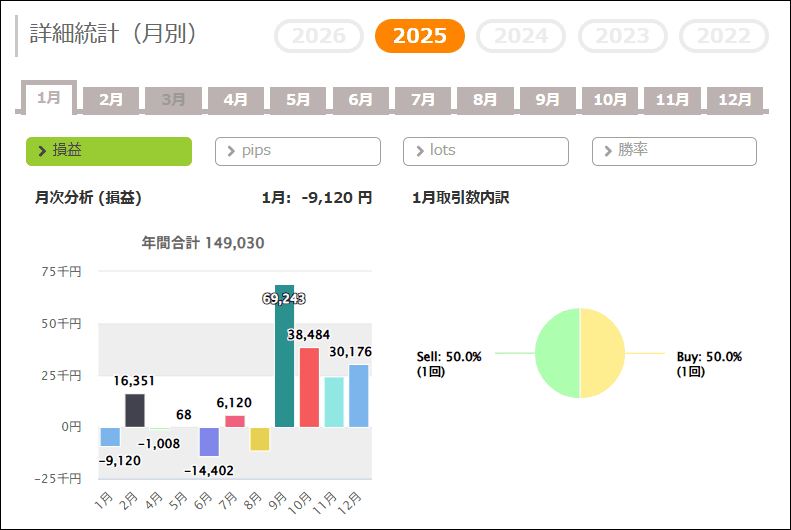Click the teal 69,243 September bar
Viewport: 791px width, 530px height.
284,360
